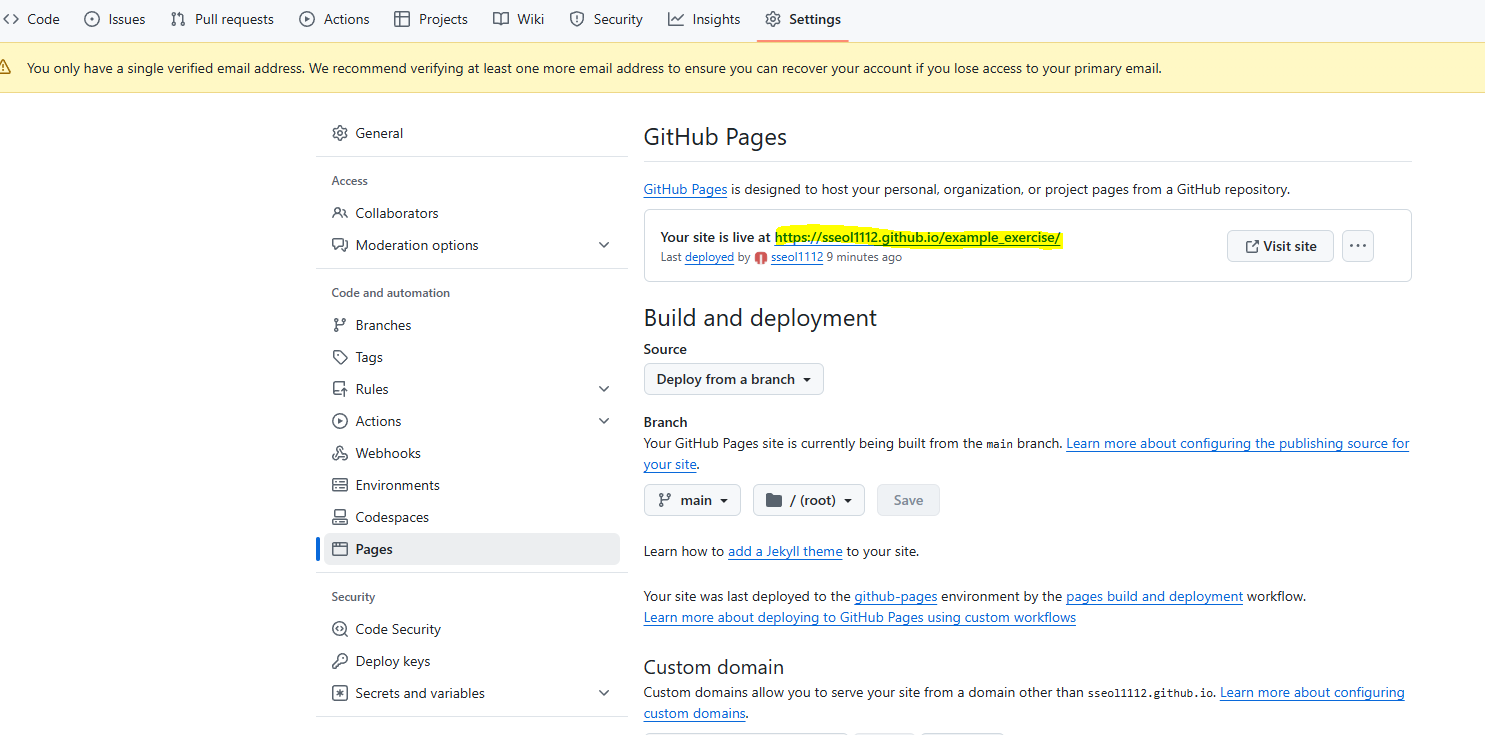Open the Actions tab in top navigation
Screen dimensions: 1485x735
pos(334,19)
